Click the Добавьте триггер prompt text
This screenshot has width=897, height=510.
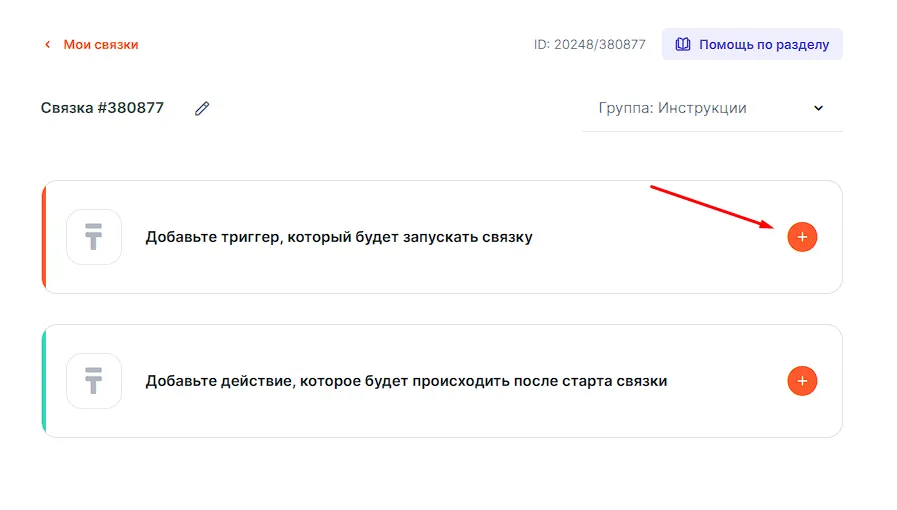(339, 237)
